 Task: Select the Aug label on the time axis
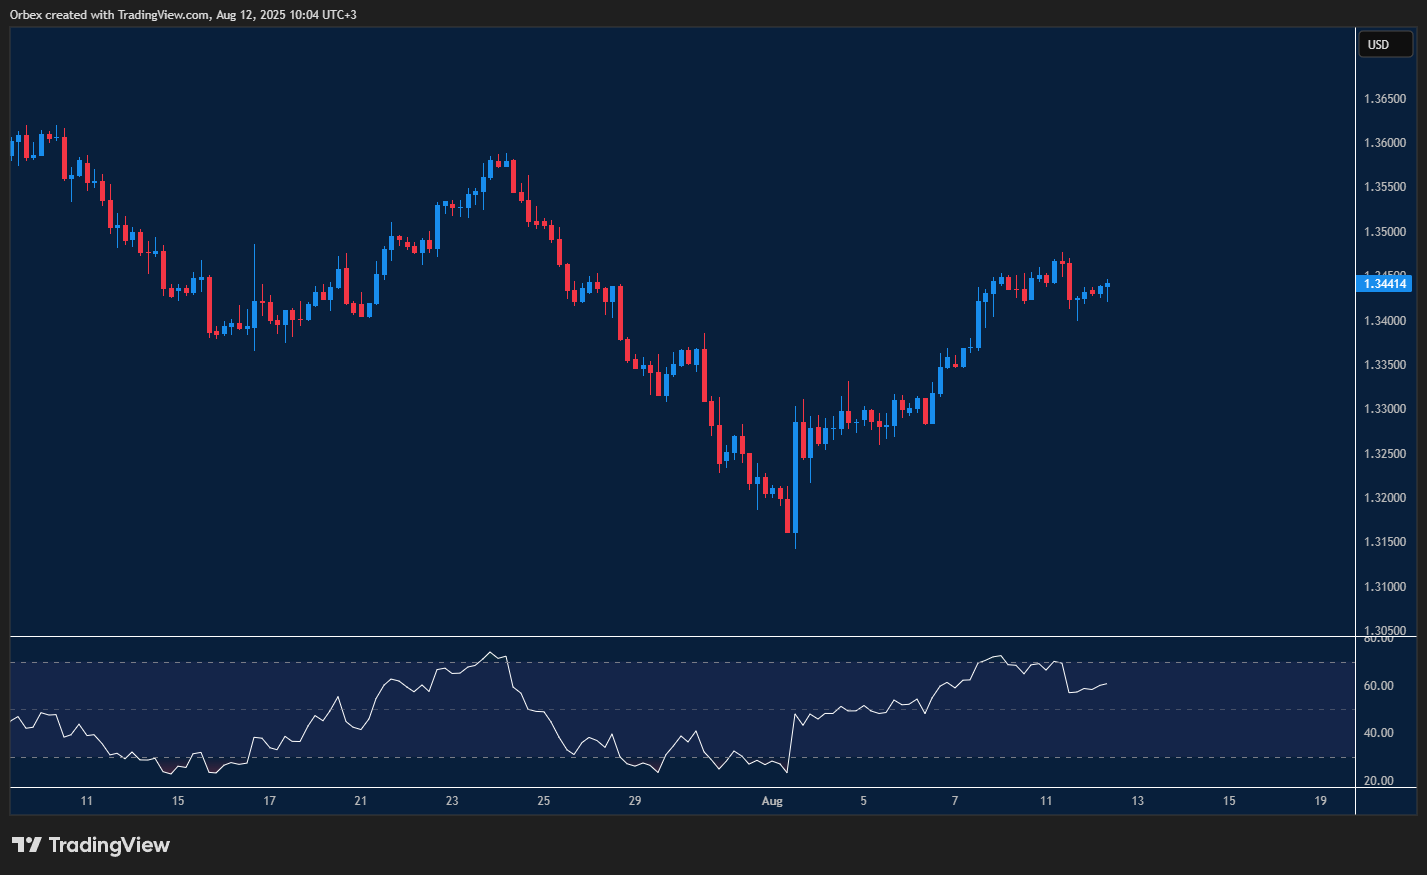772,801
